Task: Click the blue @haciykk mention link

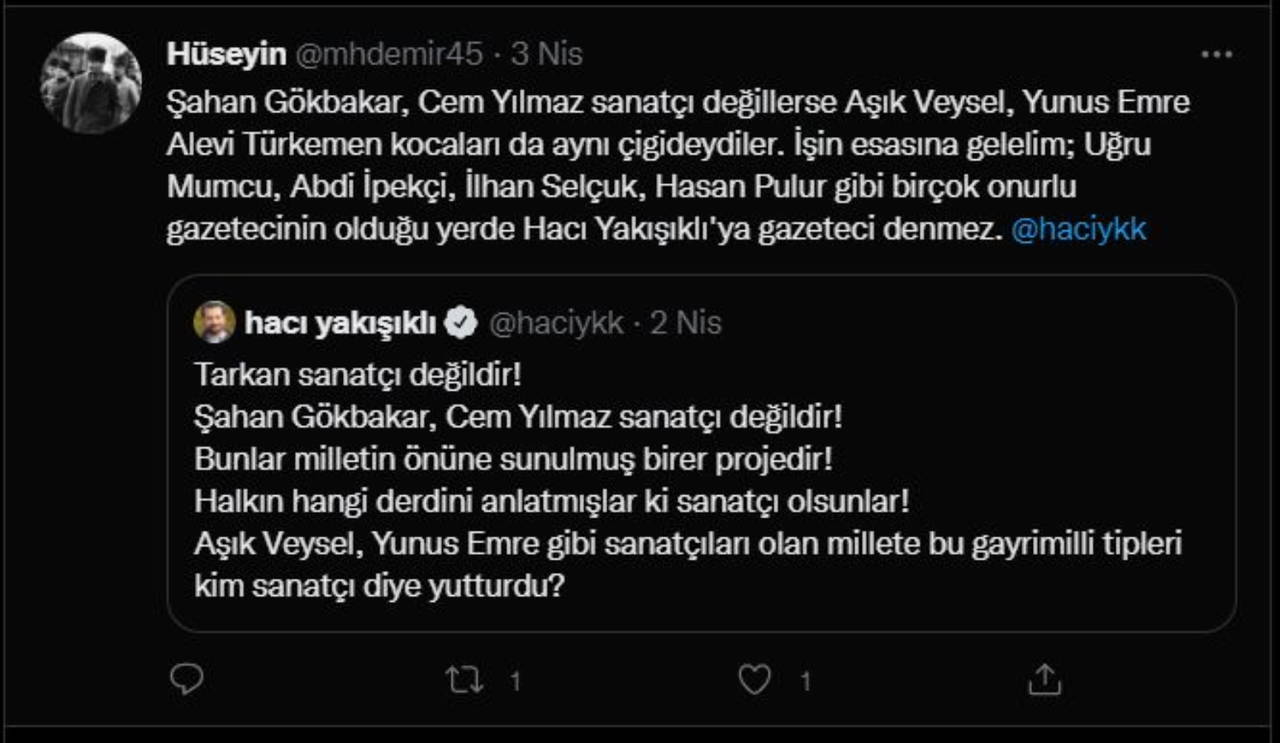Action: tap(1079, 230)
